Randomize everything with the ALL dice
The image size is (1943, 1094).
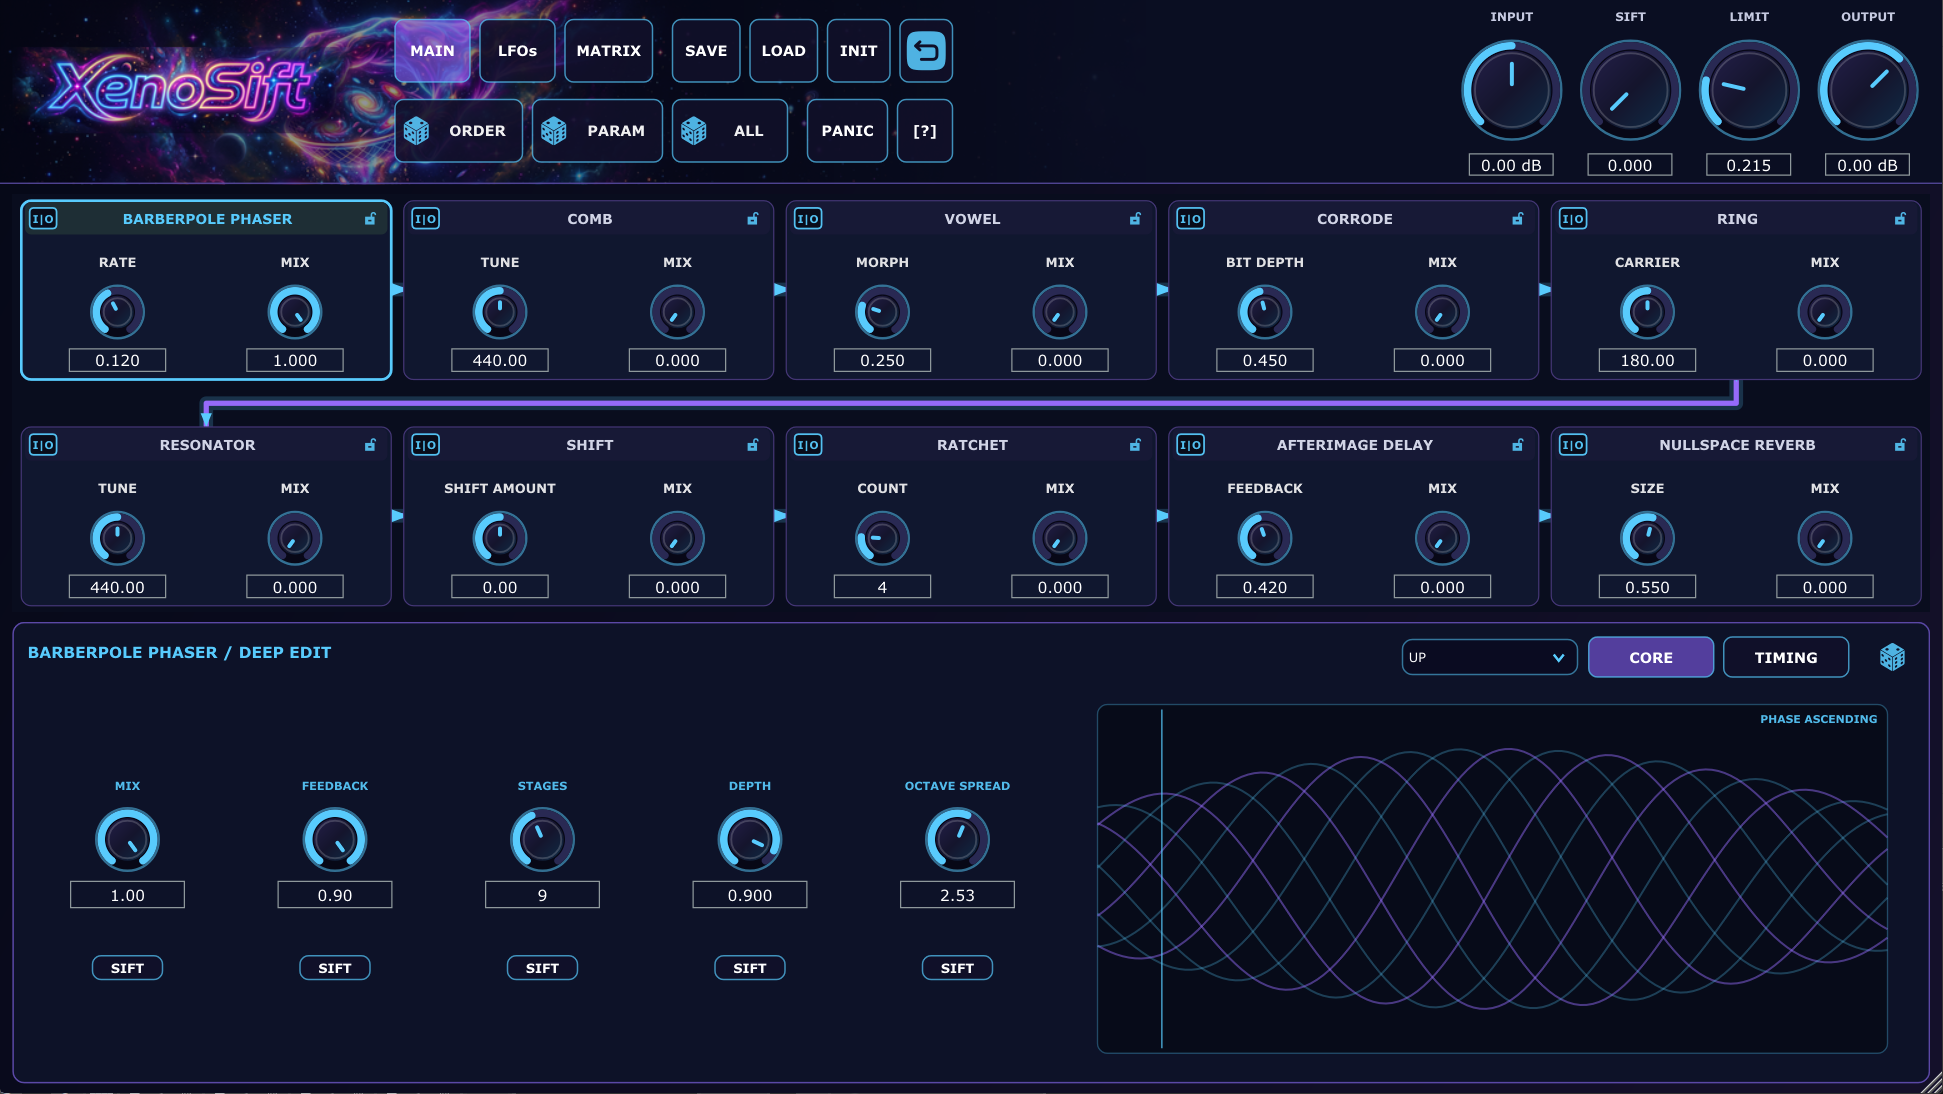[730, 131]
